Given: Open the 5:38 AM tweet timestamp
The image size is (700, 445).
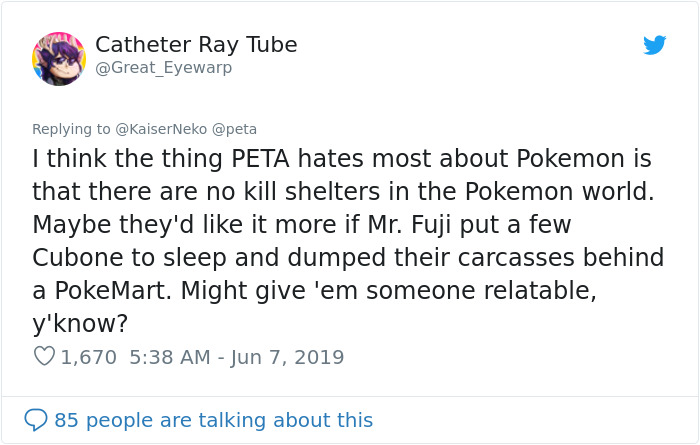Looking at the screenshot, I should pyautogui.click(x=171, y=356).
